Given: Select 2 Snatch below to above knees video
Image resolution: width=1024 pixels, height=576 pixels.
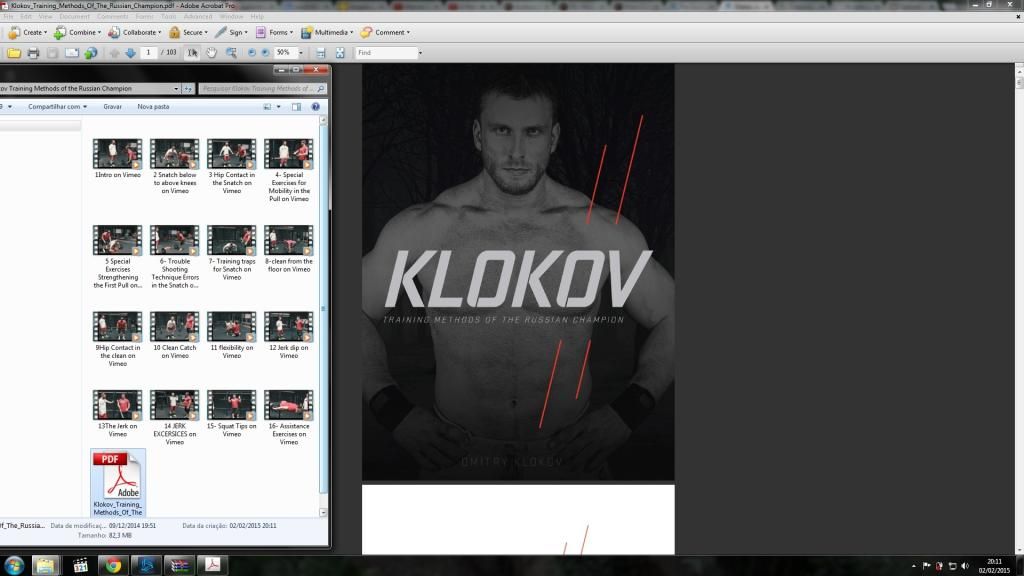Looking at the screenshot, I should (x=174, y=166).
